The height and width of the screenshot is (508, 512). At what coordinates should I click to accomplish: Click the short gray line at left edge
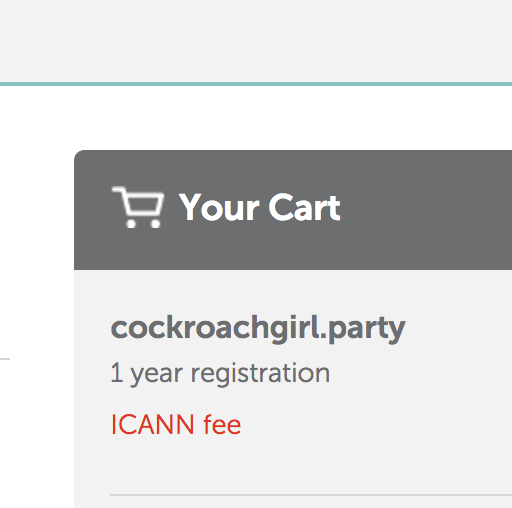5,359
